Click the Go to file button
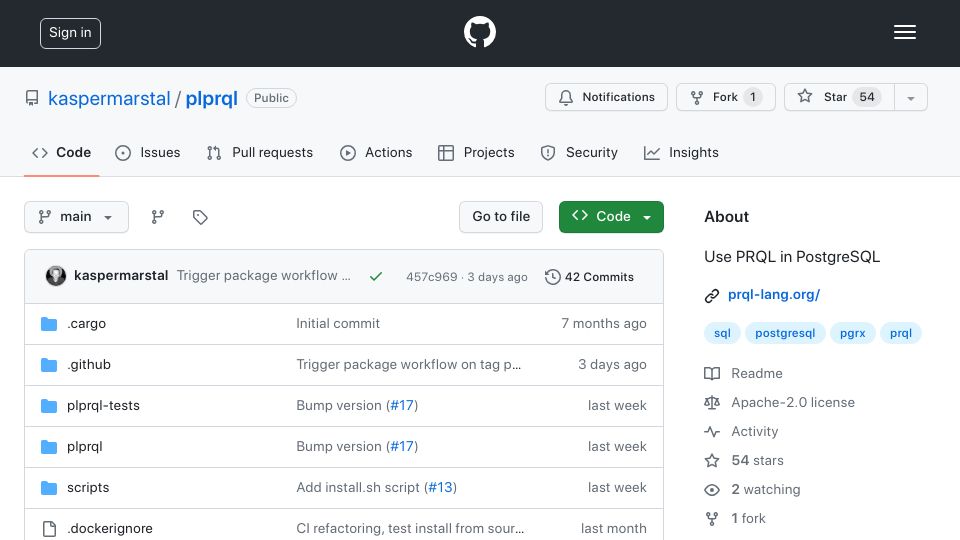This screenshot has width=960, height=540. [x=501, y=217]
